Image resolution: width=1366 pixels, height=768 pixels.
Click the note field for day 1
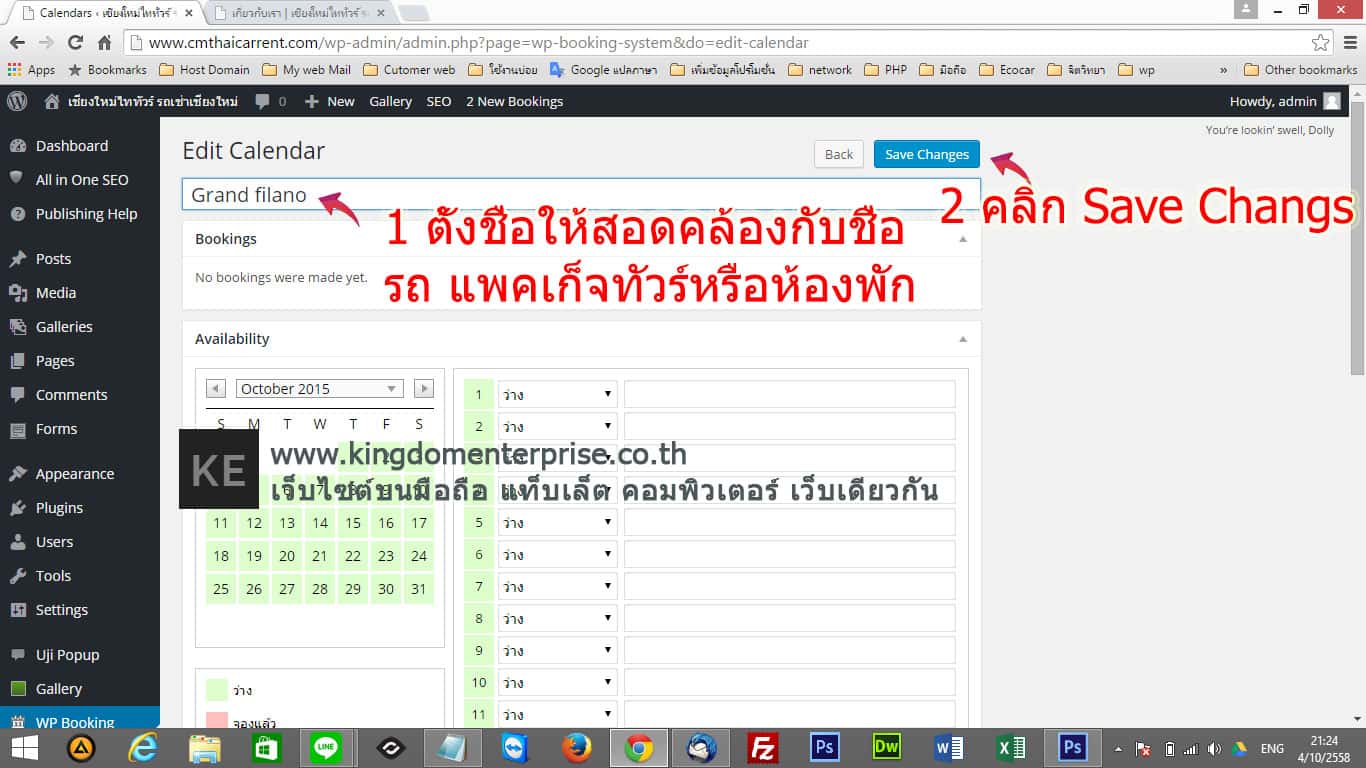click(790, 394)
